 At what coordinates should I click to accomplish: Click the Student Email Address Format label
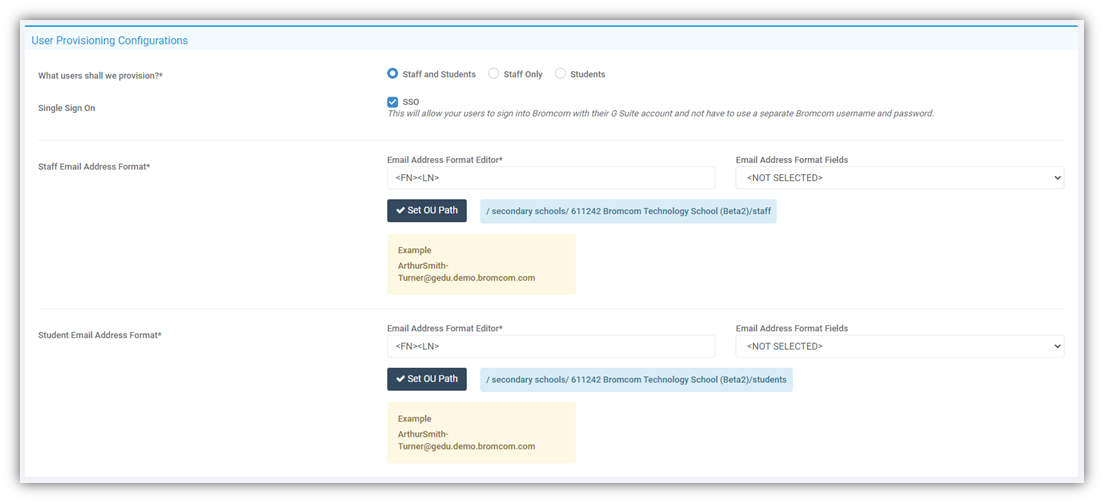click(100, 335)
